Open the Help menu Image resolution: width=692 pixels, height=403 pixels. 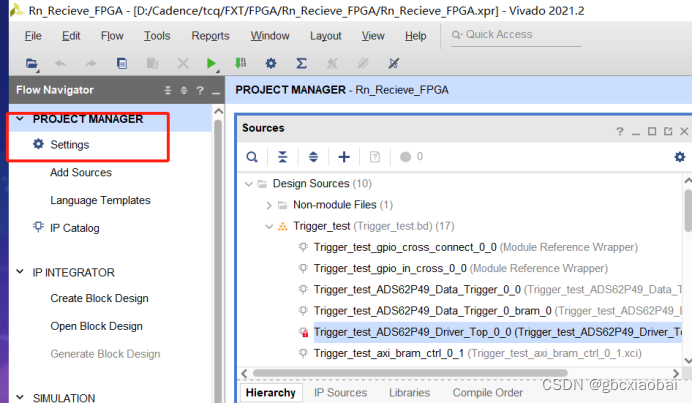click(415, 36)
